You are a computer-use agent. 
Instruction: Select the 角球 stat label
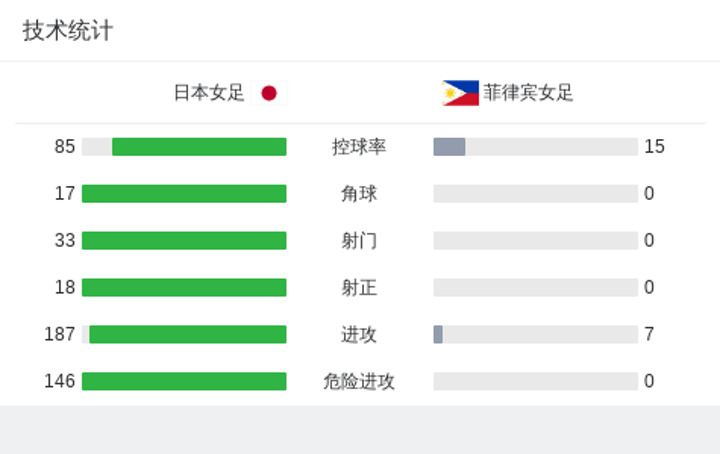359,194
